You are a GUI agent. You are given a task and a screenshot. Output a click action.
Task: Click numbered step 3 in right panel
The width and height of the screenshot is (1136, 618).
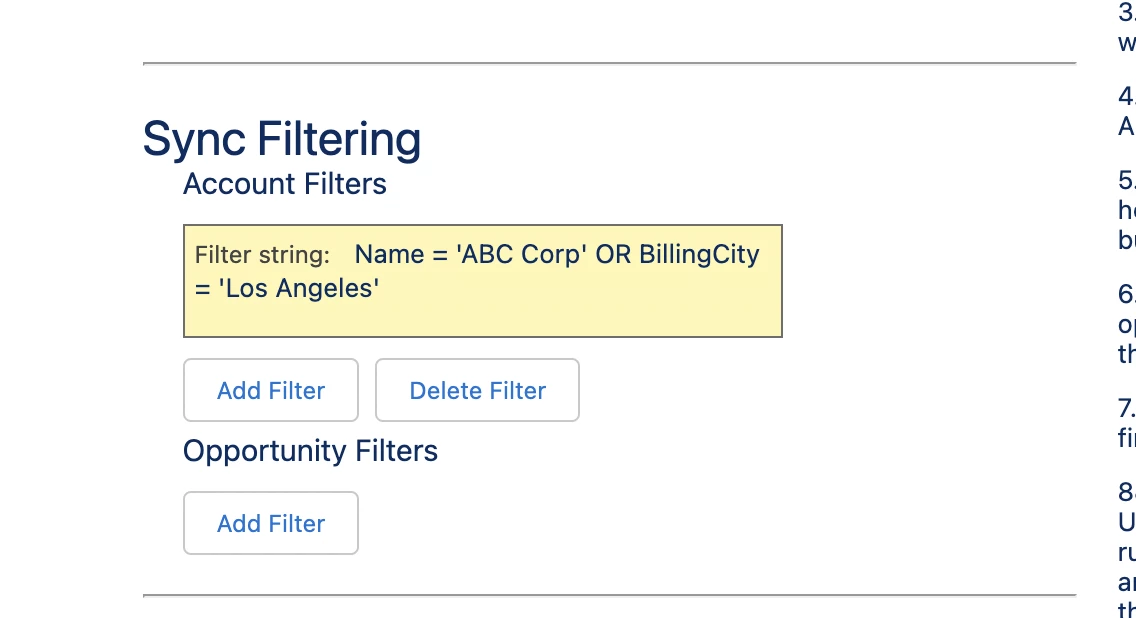(x=1126, y=14)
